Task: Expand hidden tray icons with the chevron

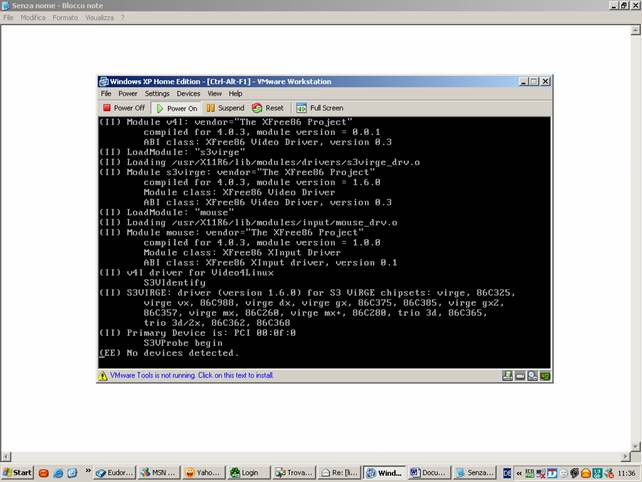Action: pyautogui.click(x=519, y=473)
